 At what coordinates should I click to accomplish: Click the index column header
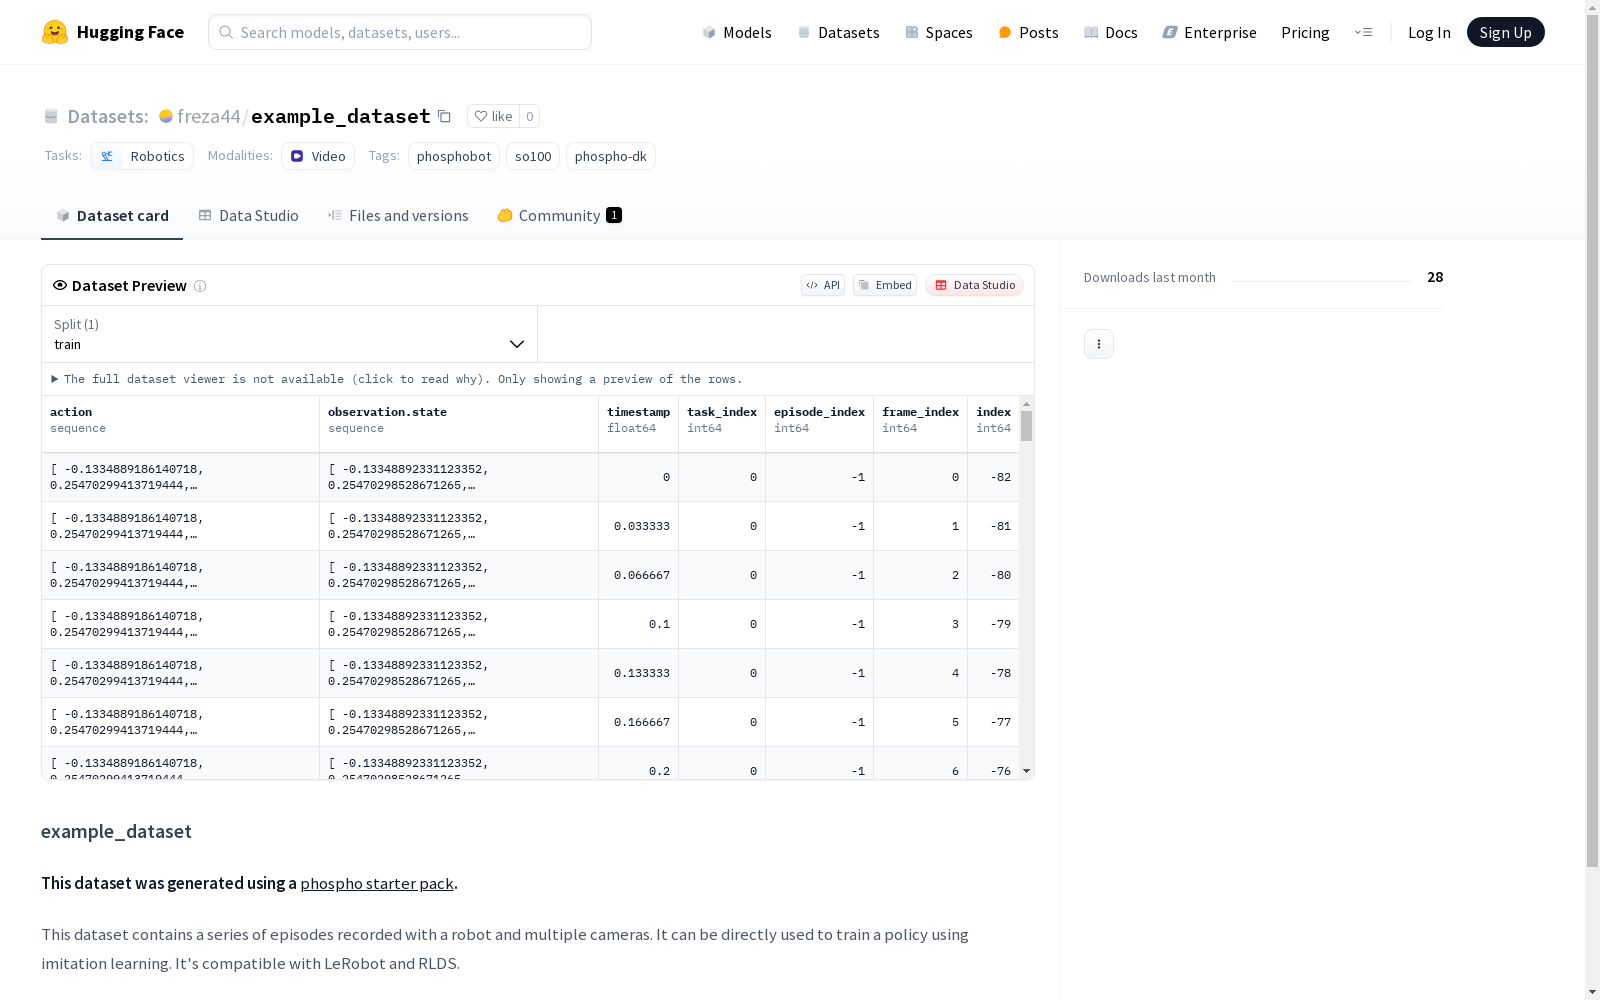pos(994,424)
